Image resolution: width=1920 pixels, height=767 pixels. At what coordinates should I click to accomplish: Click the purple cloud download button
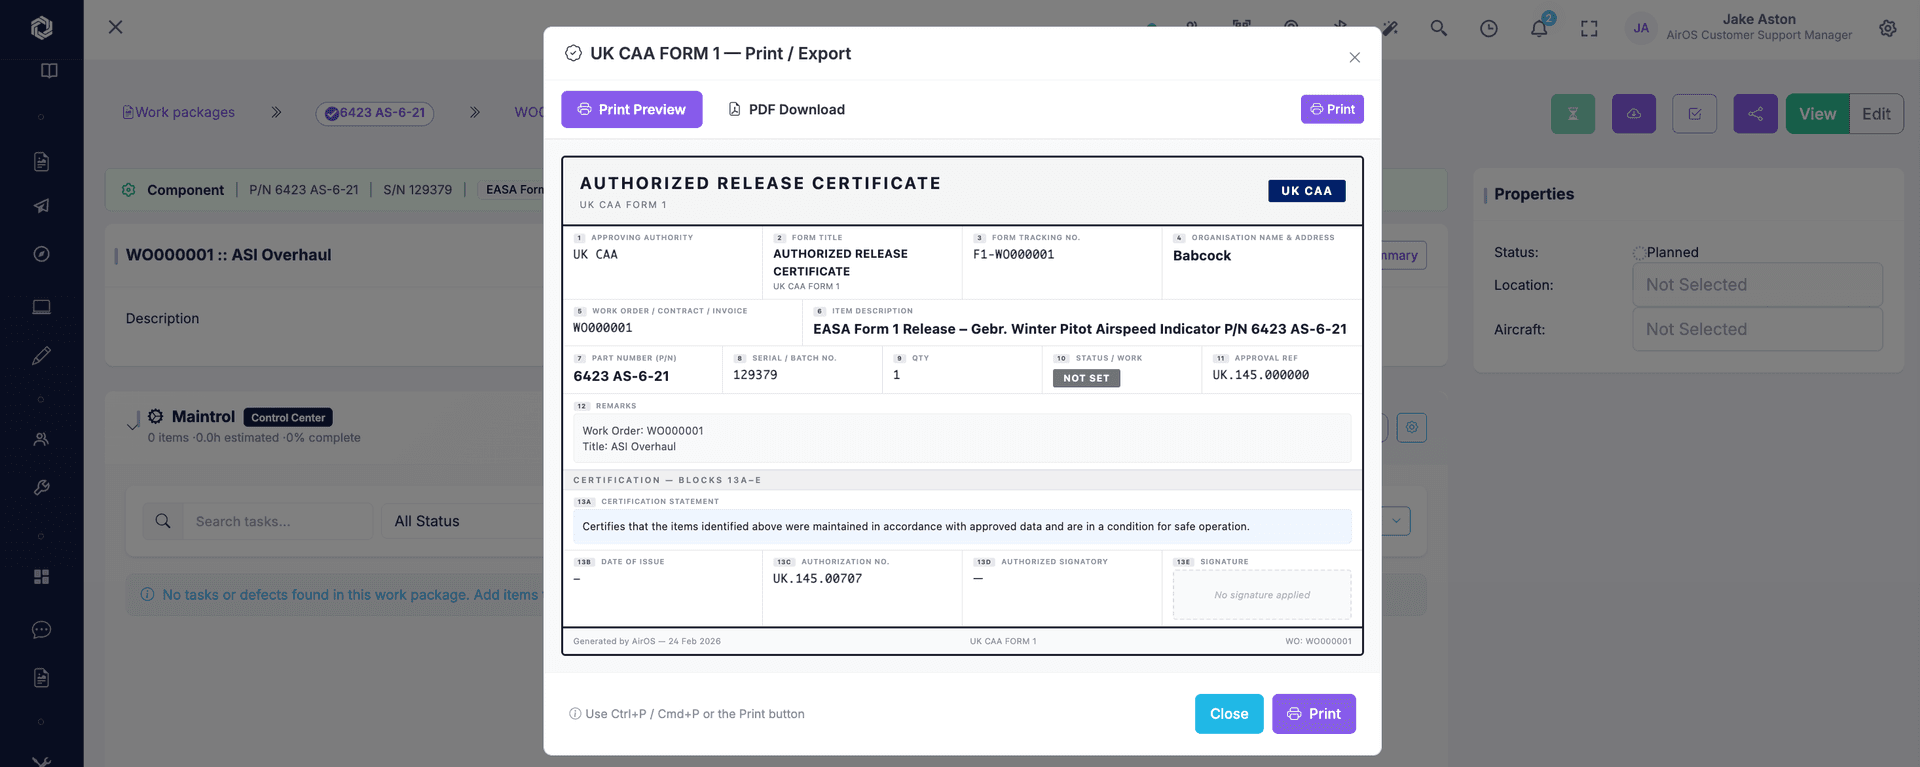click(x=1634, y=114)
